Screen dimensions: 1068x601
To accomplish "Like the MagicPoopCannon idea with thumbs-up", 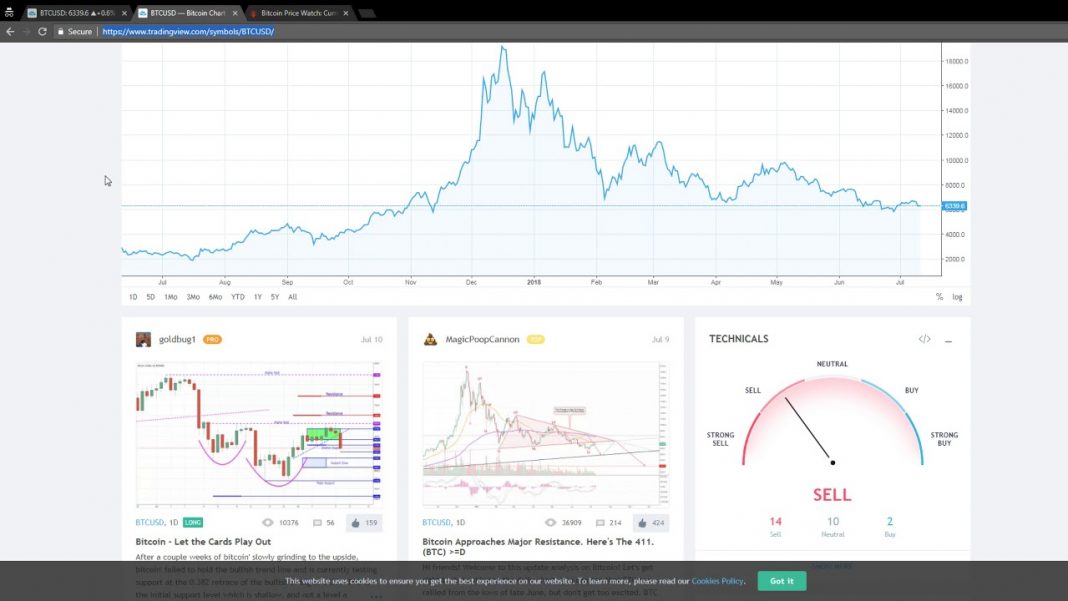I will tap(651, 522).
